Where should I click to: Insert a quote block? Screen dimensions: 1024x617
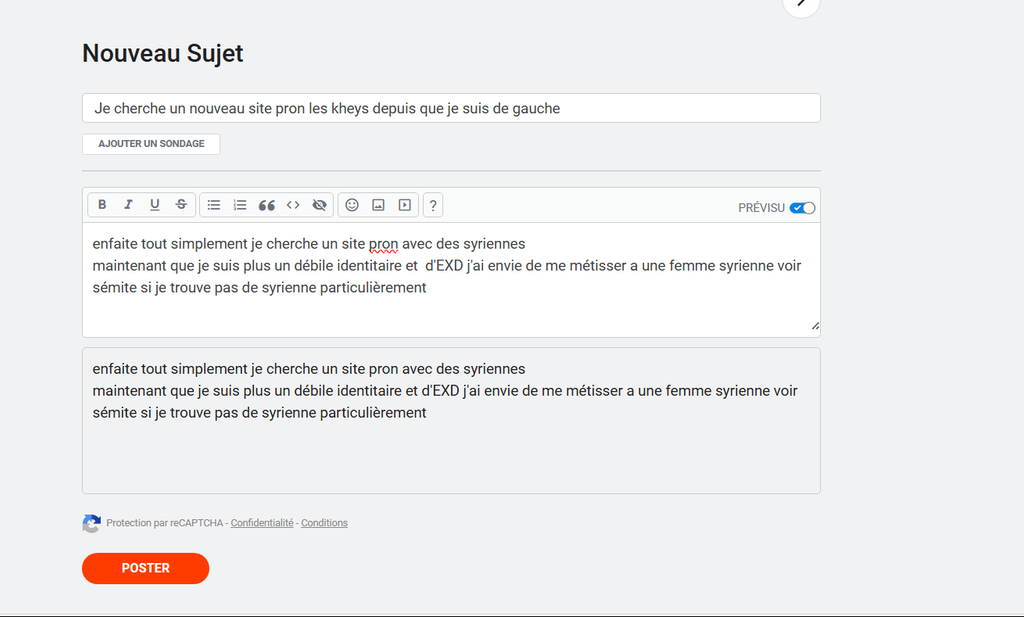267,205
